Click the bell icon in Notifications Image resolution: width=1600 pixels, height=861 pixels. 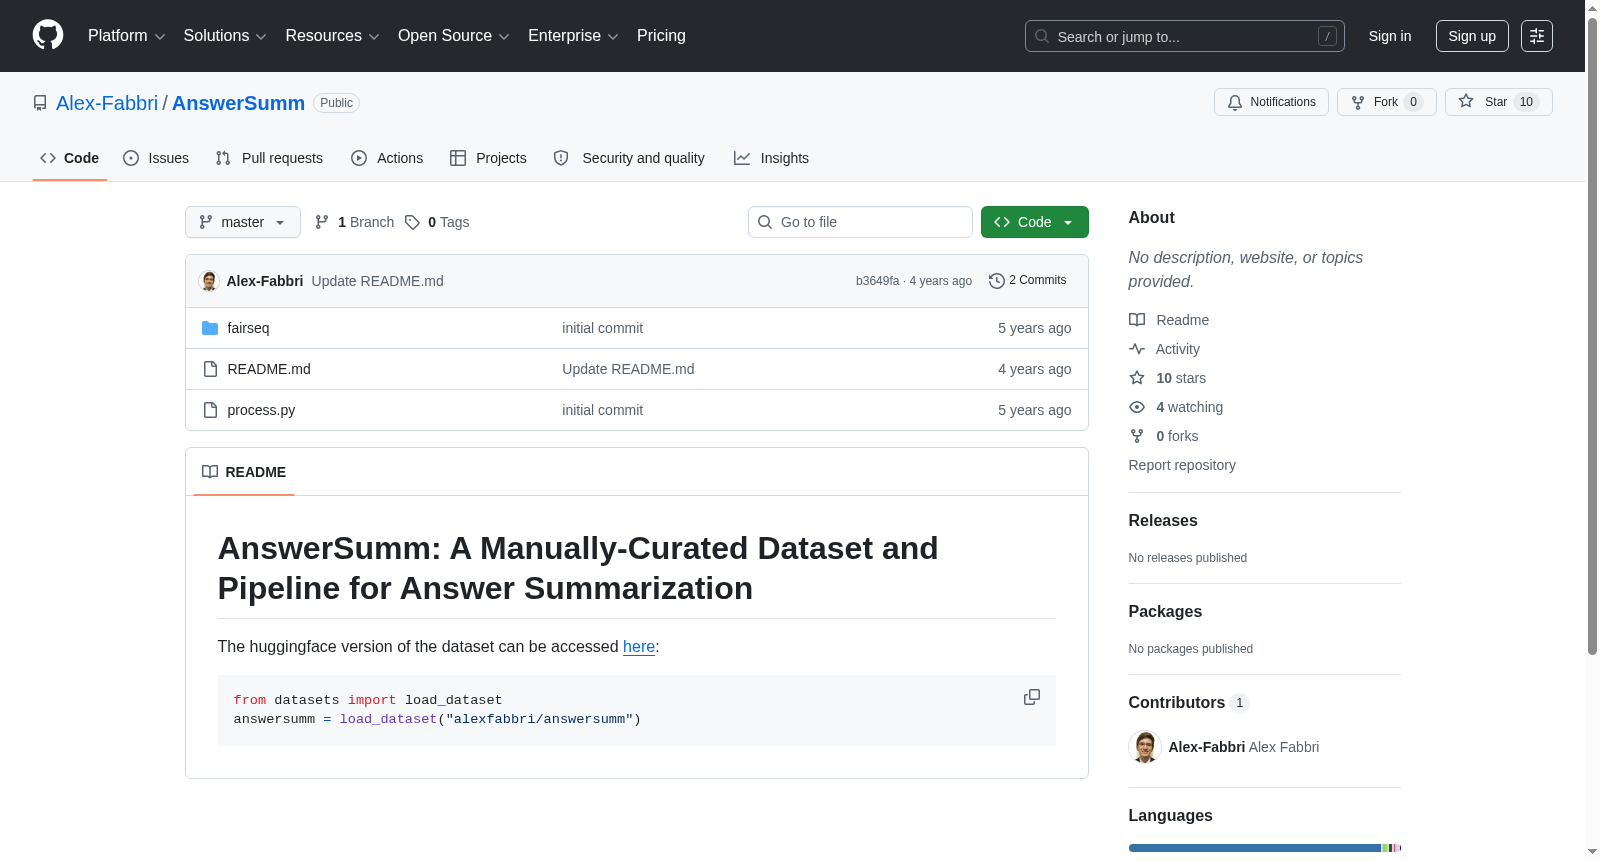(1235, 102)
